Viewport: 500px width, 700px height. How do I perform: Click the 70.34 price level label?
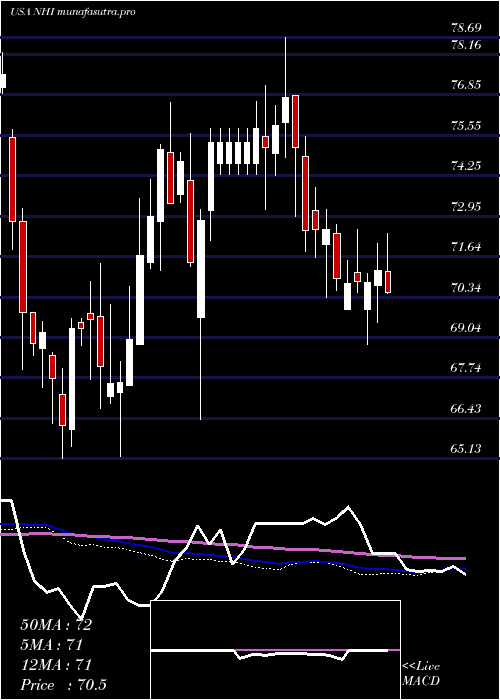point(466,288)
